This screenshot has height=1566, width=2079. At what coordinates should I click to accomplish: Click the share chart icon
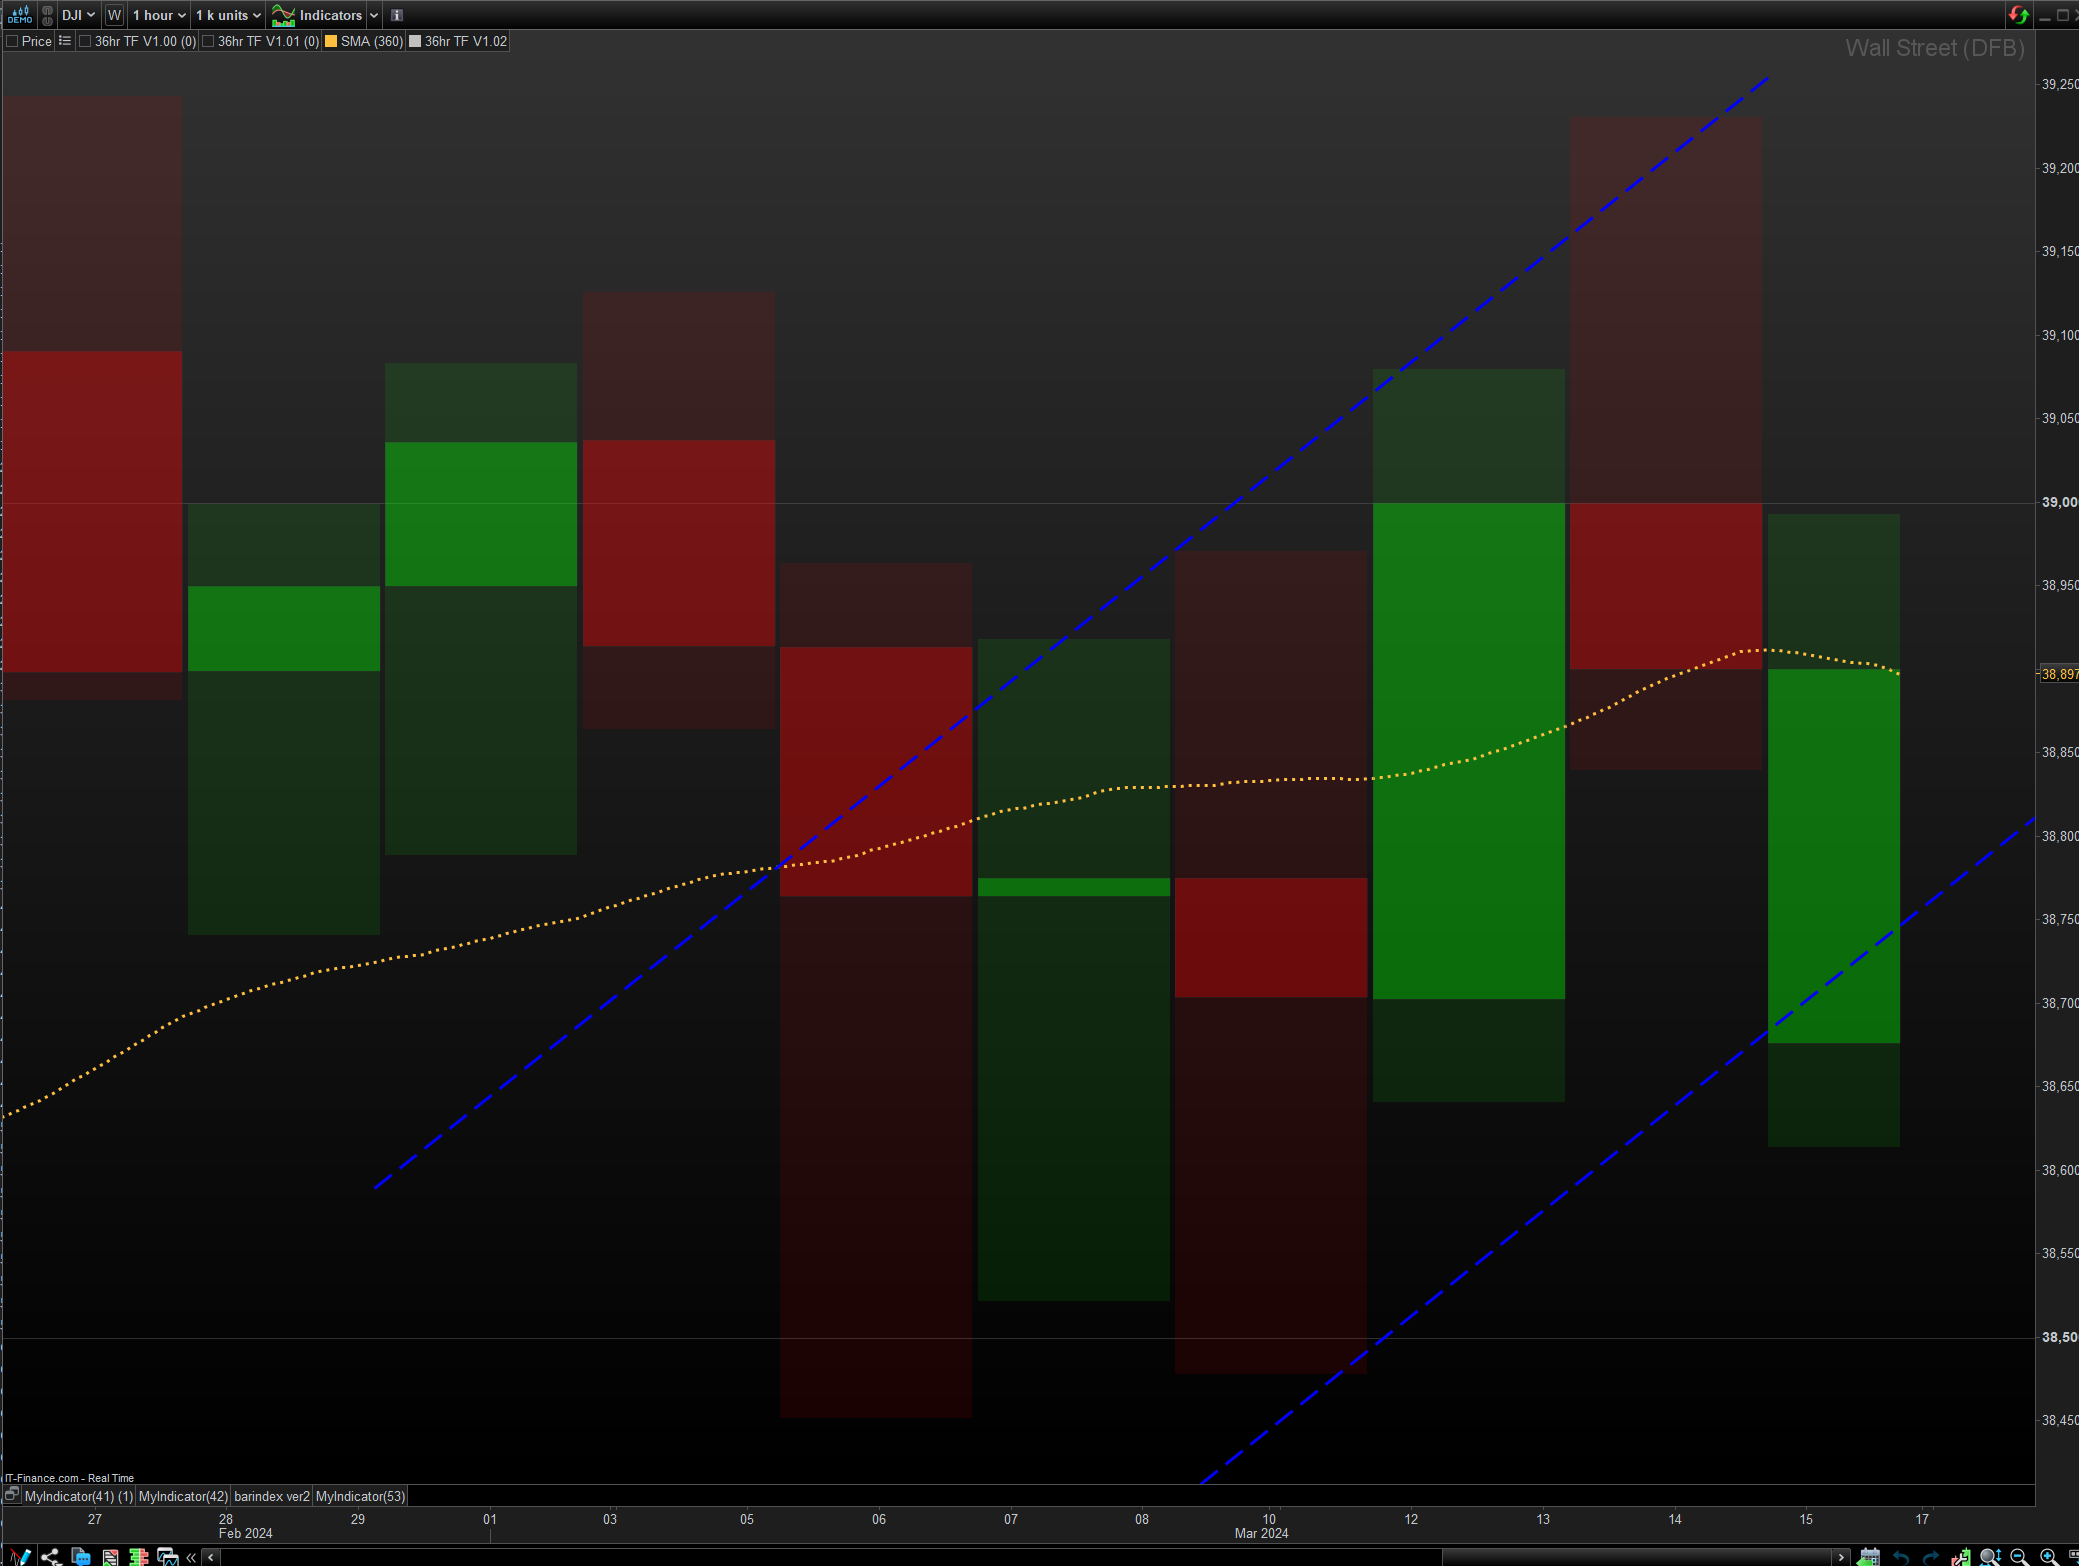click(51, 1557)
